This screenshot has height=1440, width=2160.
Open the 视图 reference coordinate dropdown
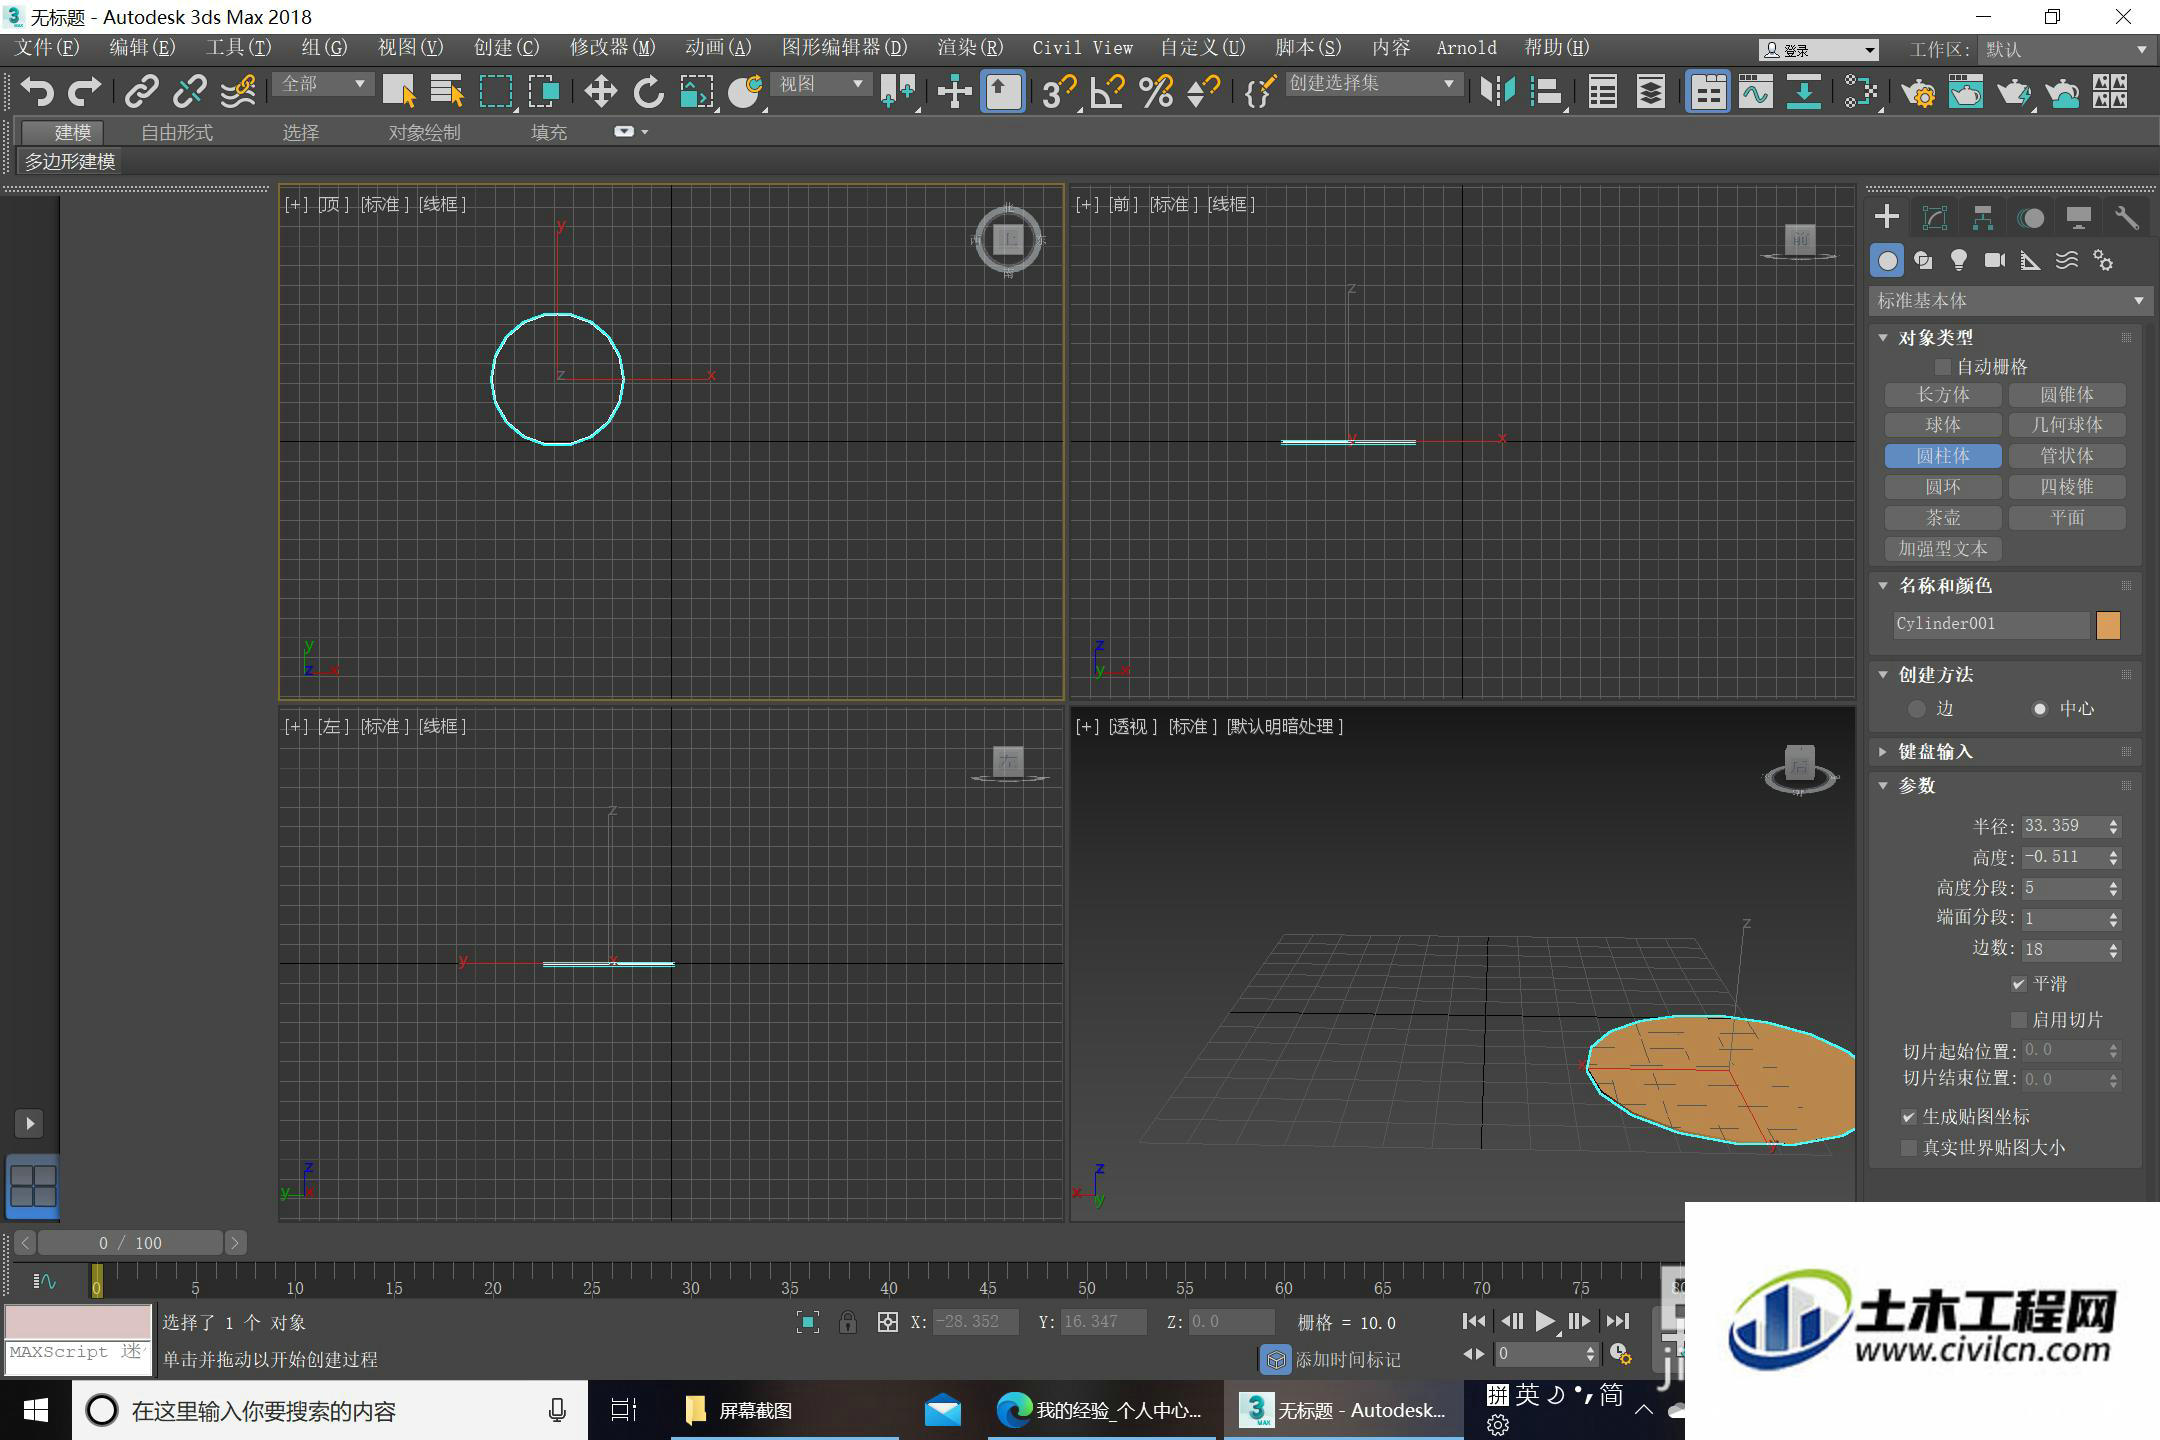point(820,84)
